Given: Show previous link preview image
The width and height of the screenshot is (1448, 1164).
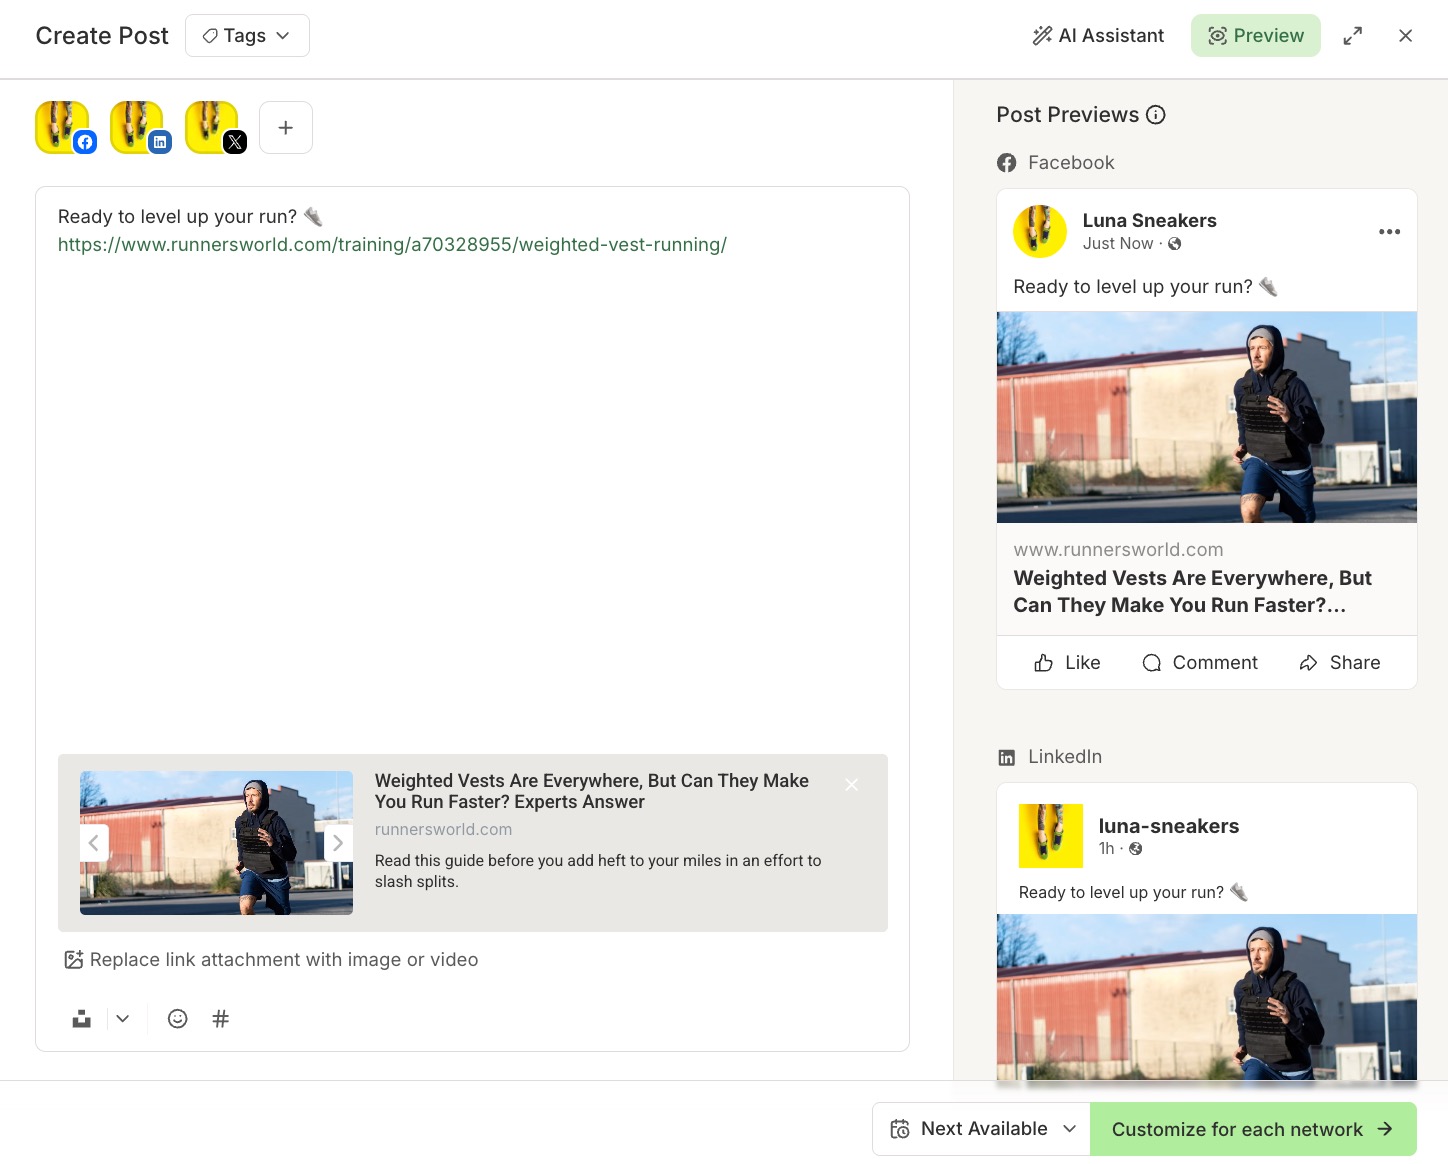Looking at the screenshot, I should pyautogui.click(x=93, y=843).
